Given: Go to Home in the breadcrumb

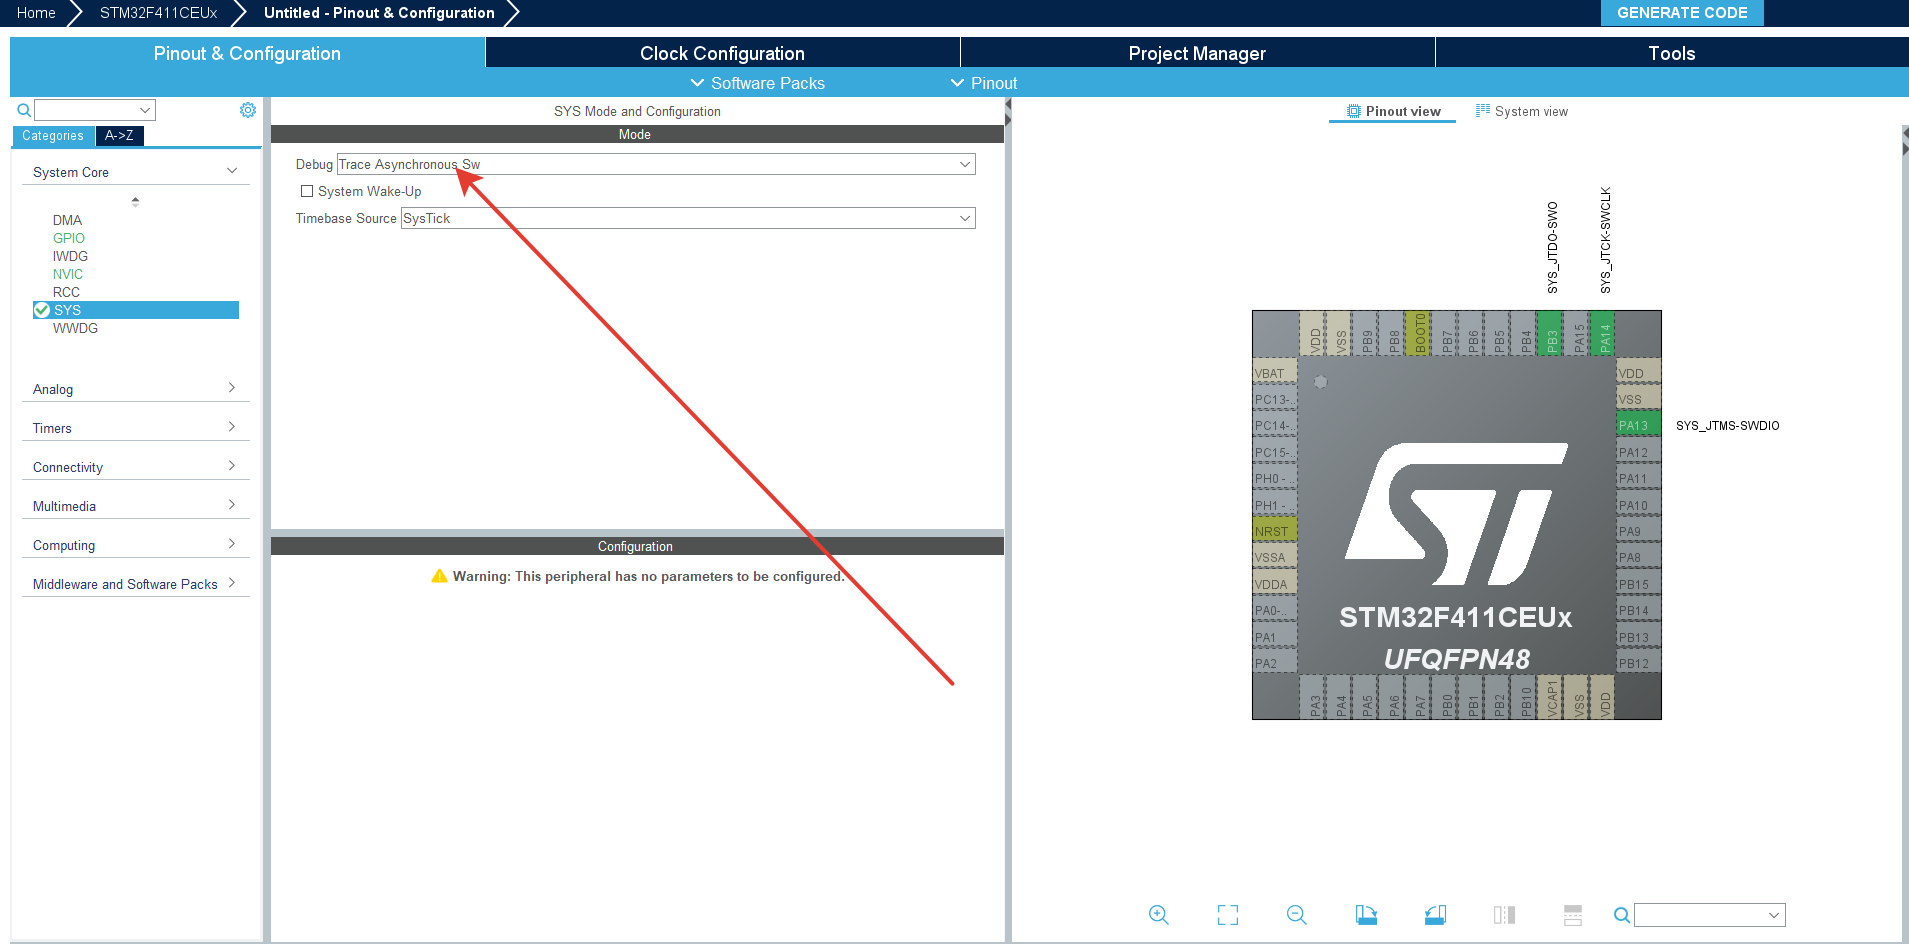Looking at the screenshot, I should coord(36,13).
